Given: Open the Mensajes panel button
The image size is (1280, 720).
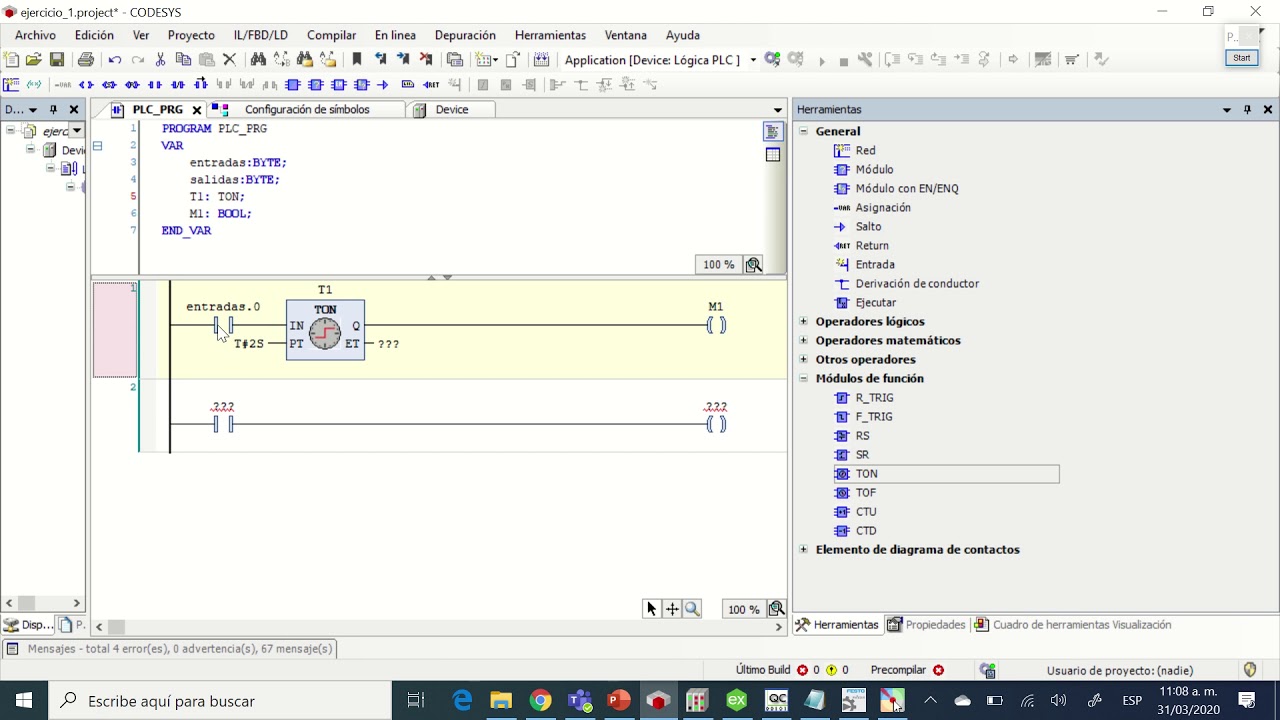Looking at the screenshot, I should point(171,649).
